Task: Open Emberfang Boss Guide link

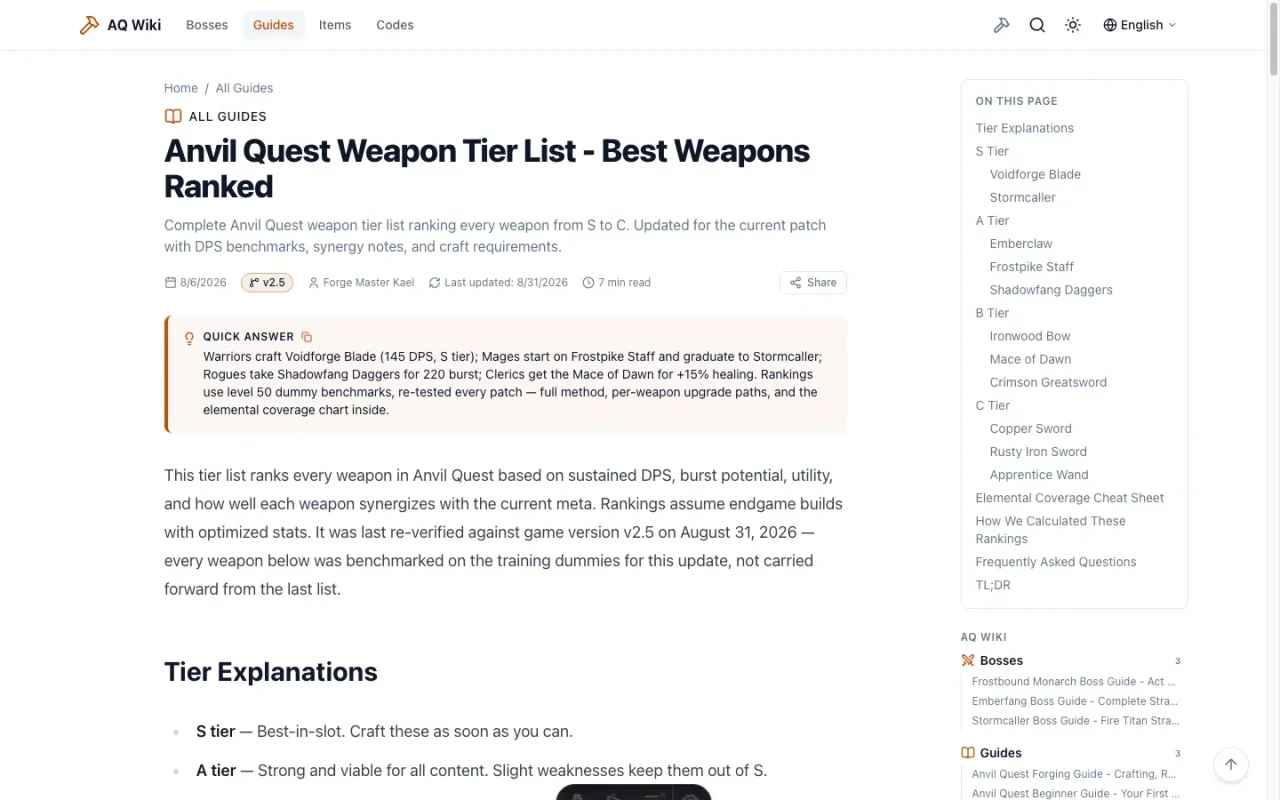Action: pyautogui.click(x=1075, y=701)
